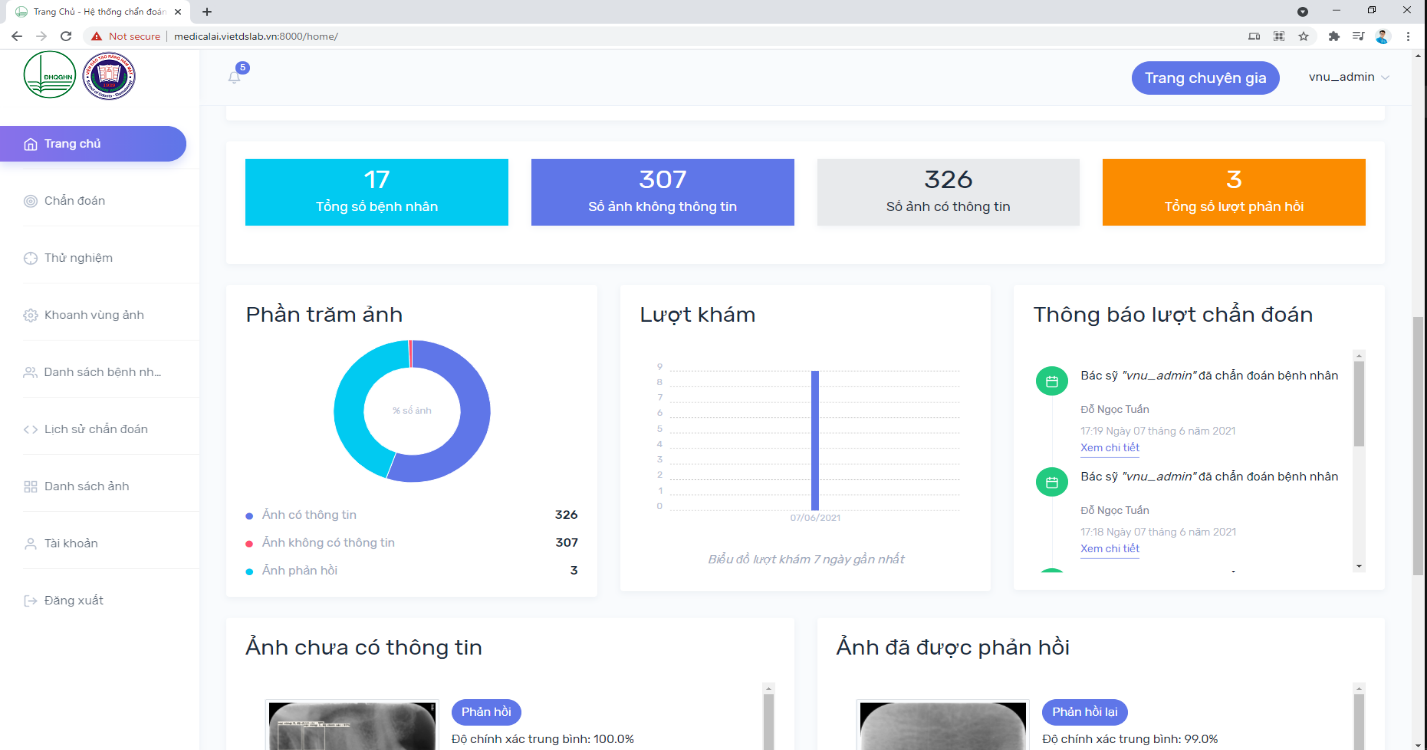Click the Danh sách bệnh nhân people icon
The height and width of the screenshot is (750, 1427).
point(30,372)
